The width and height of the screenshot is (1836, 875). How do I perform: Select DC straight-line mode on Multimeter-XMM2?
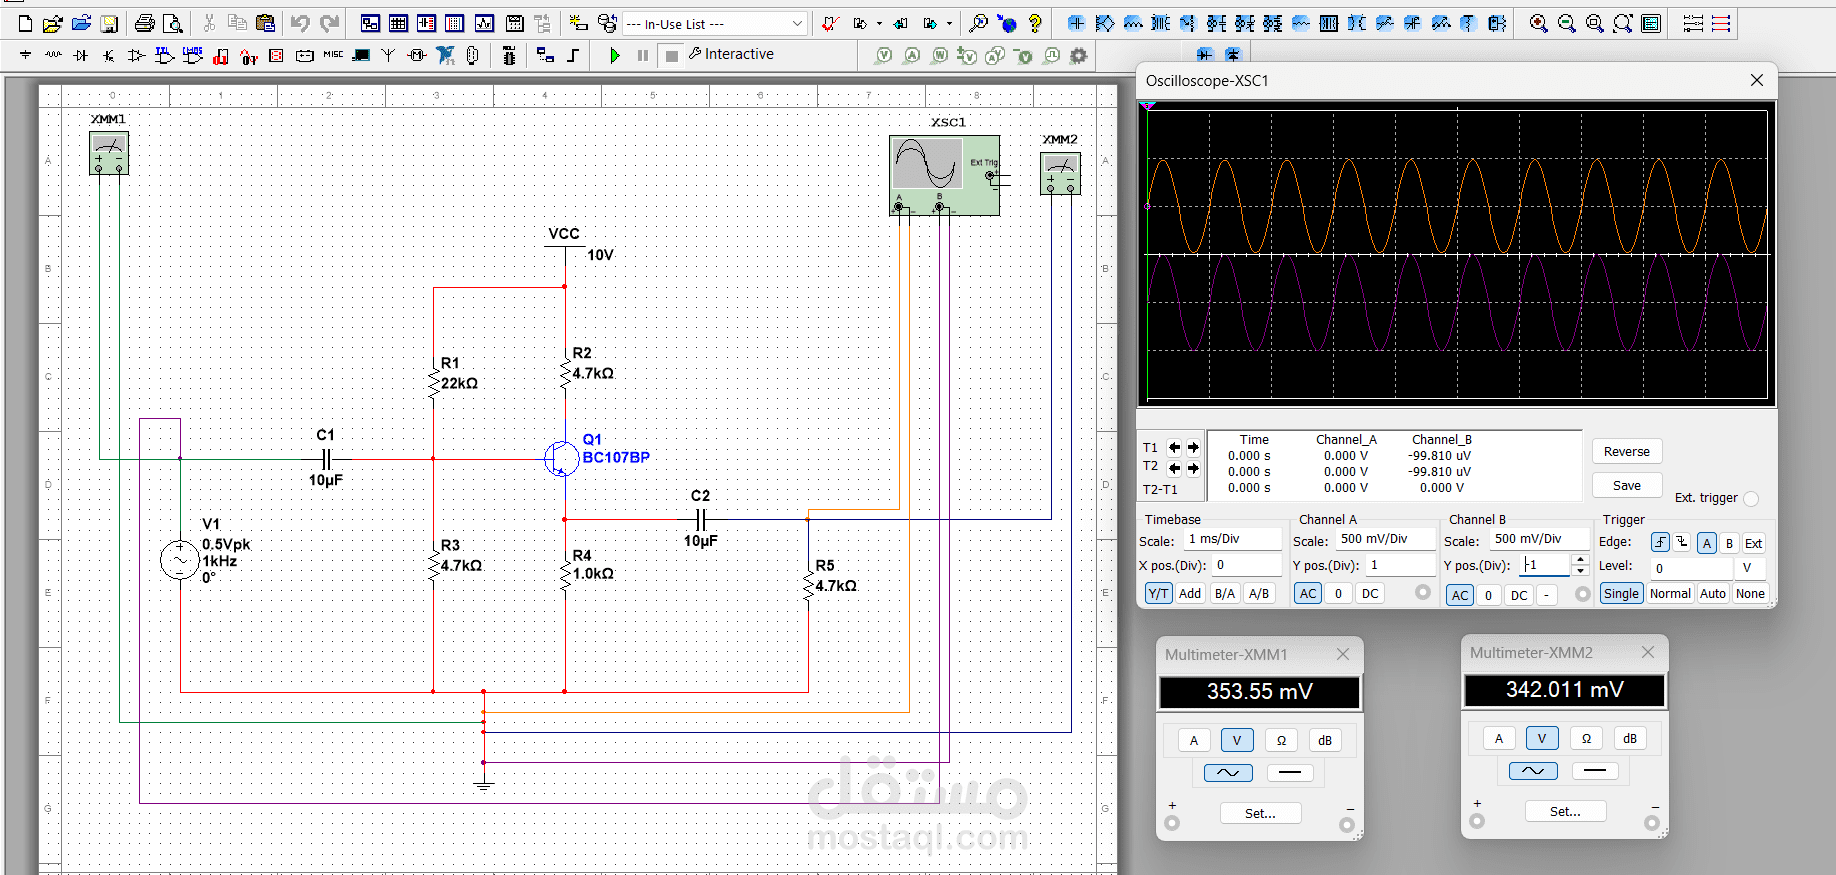1594,770
